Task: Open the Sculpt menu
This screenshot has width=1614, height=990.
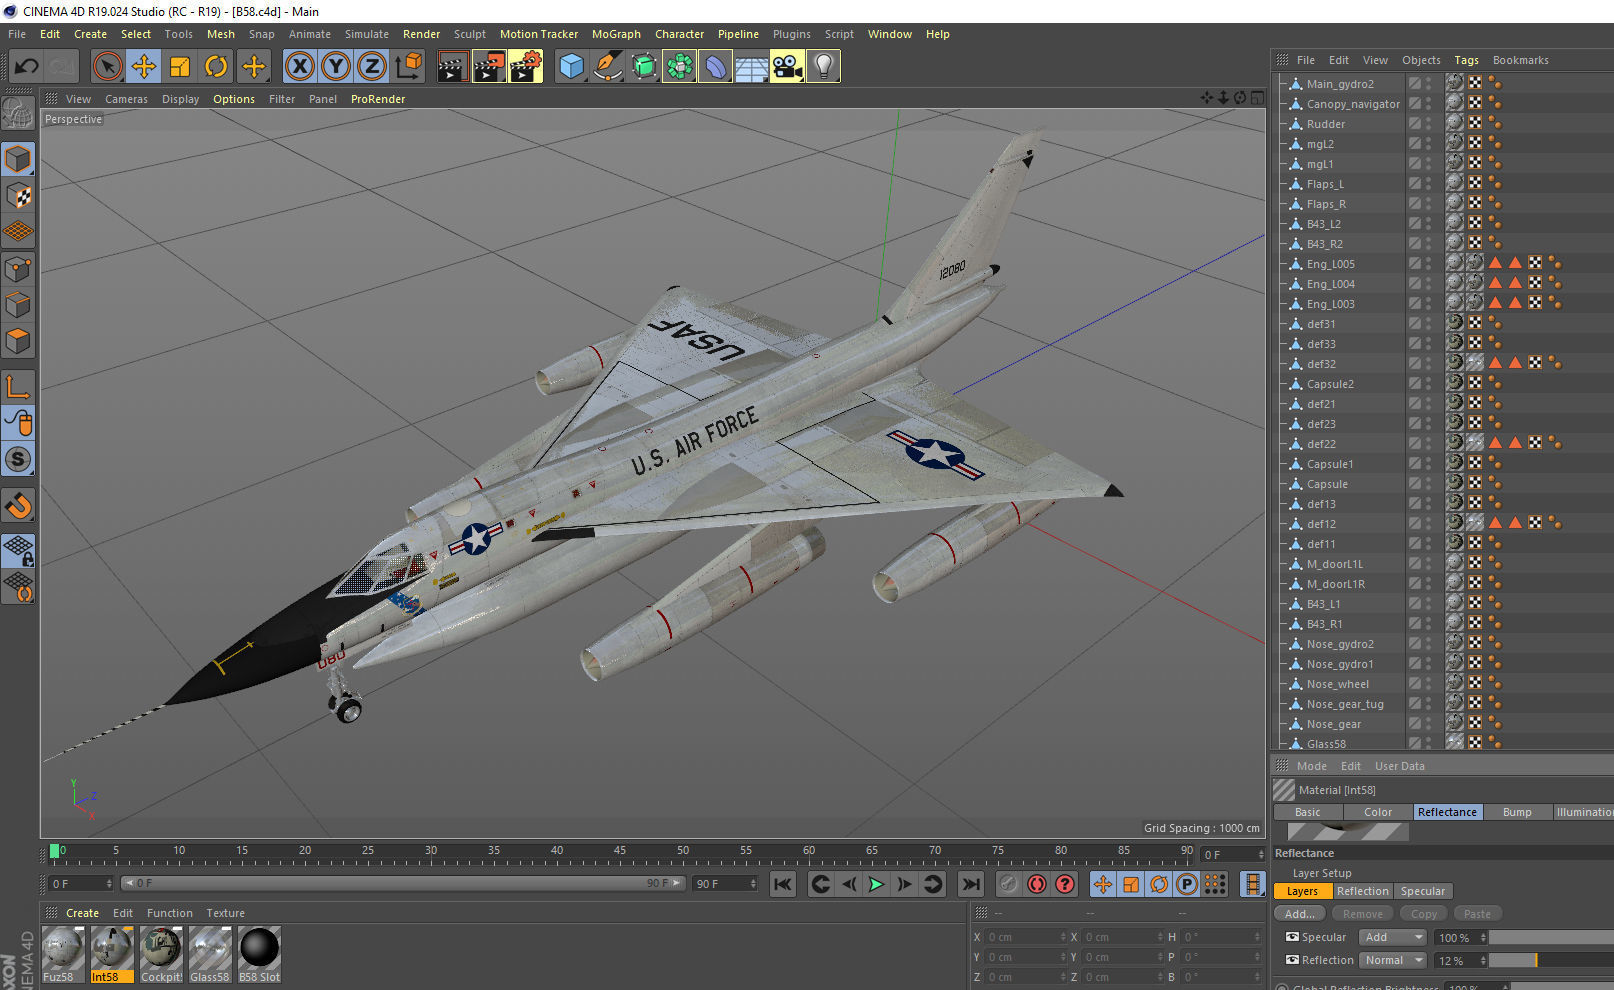Action: click(469, 34)
